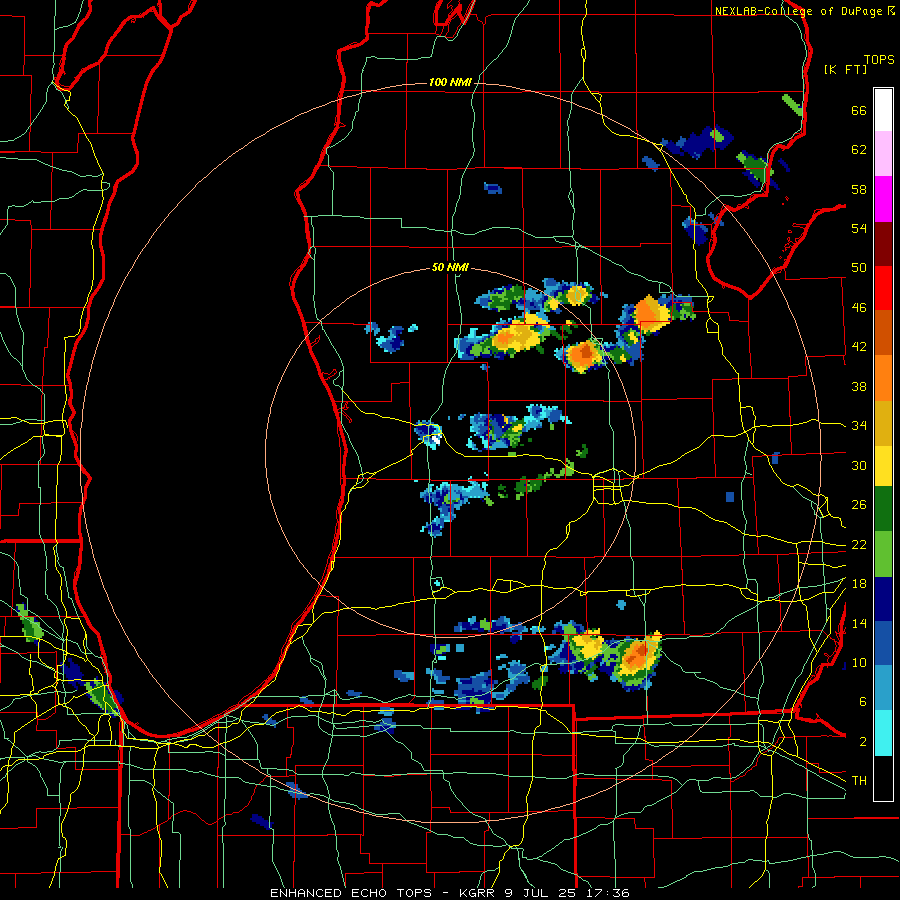
Task: Click the TH legend label
Action: [859, 780]
